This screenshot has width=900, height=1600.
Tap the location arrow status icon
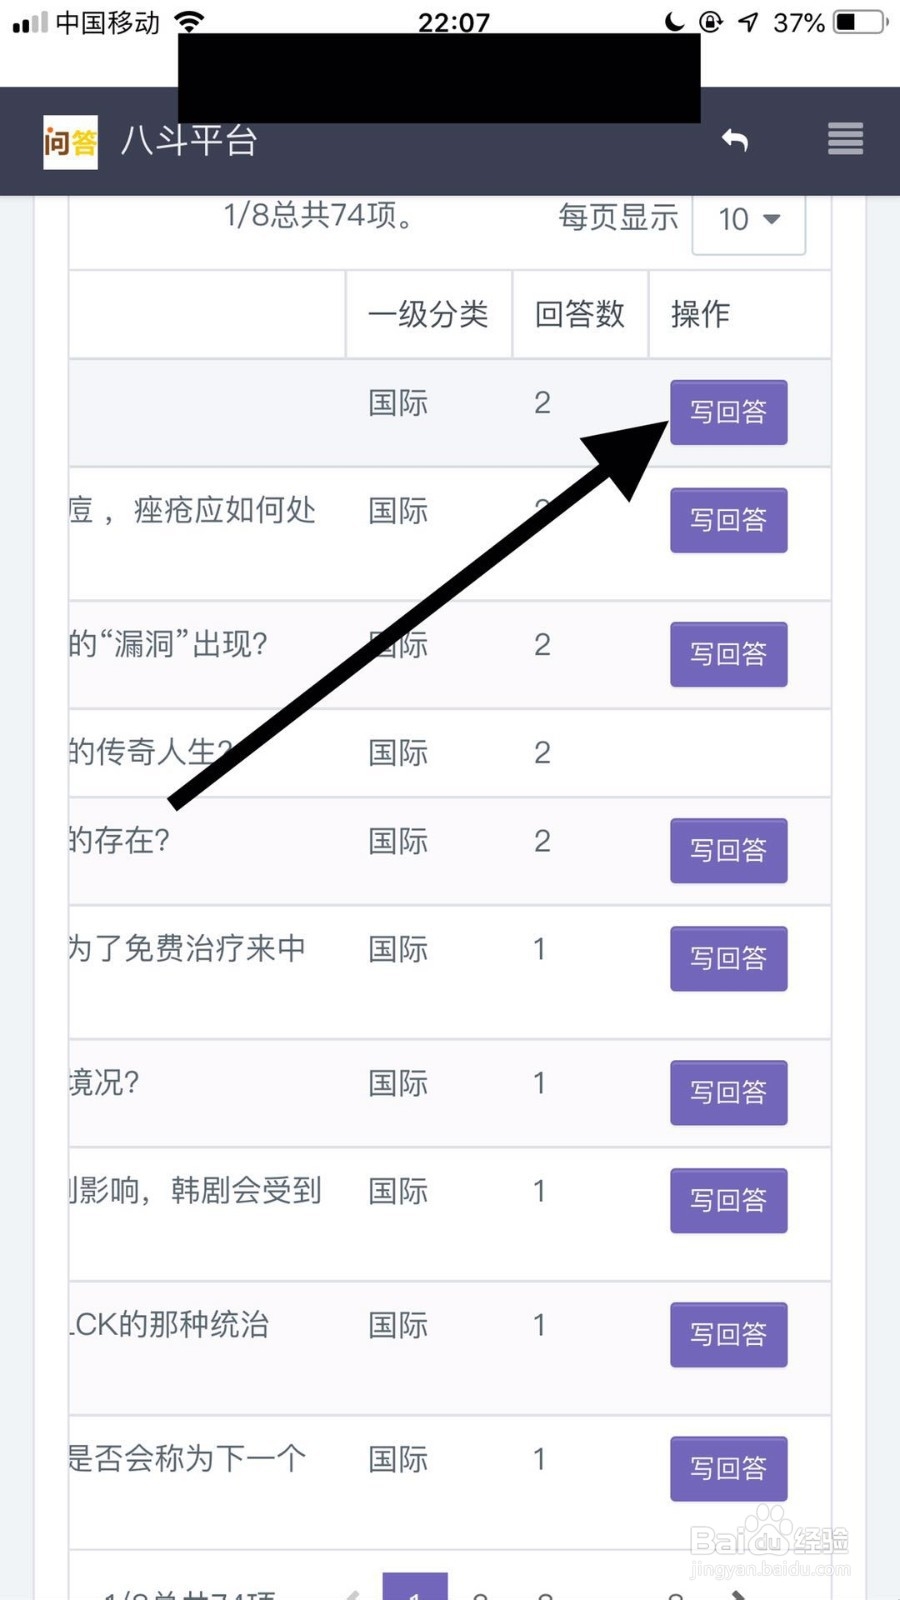(x=748, y=22)
